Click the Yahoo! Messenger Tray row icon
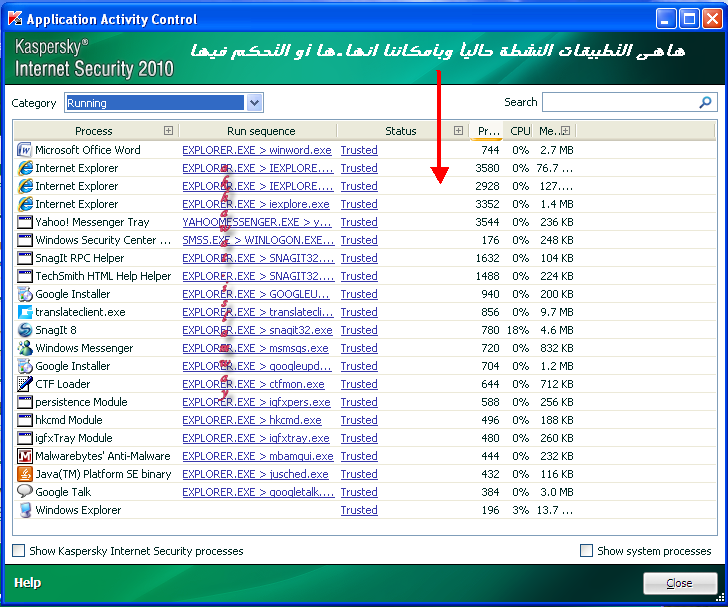 (24, 222)
